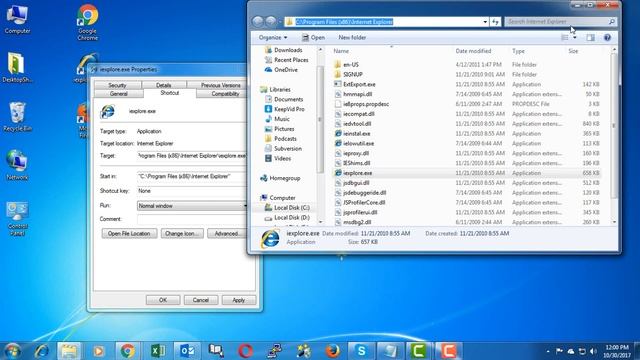
Task: Click the Open toolbar button in Explorer
Action: pos(314,38)
